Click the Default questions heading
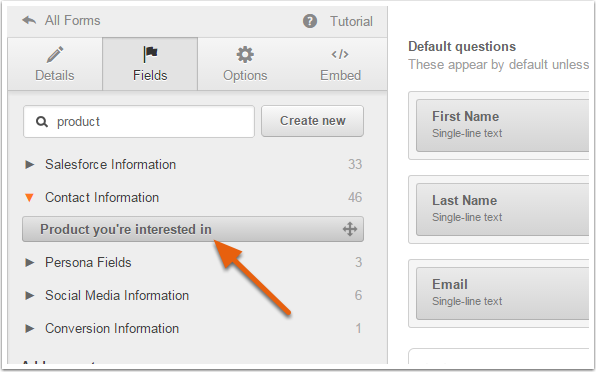596x372 pixels. pos(462,46)
